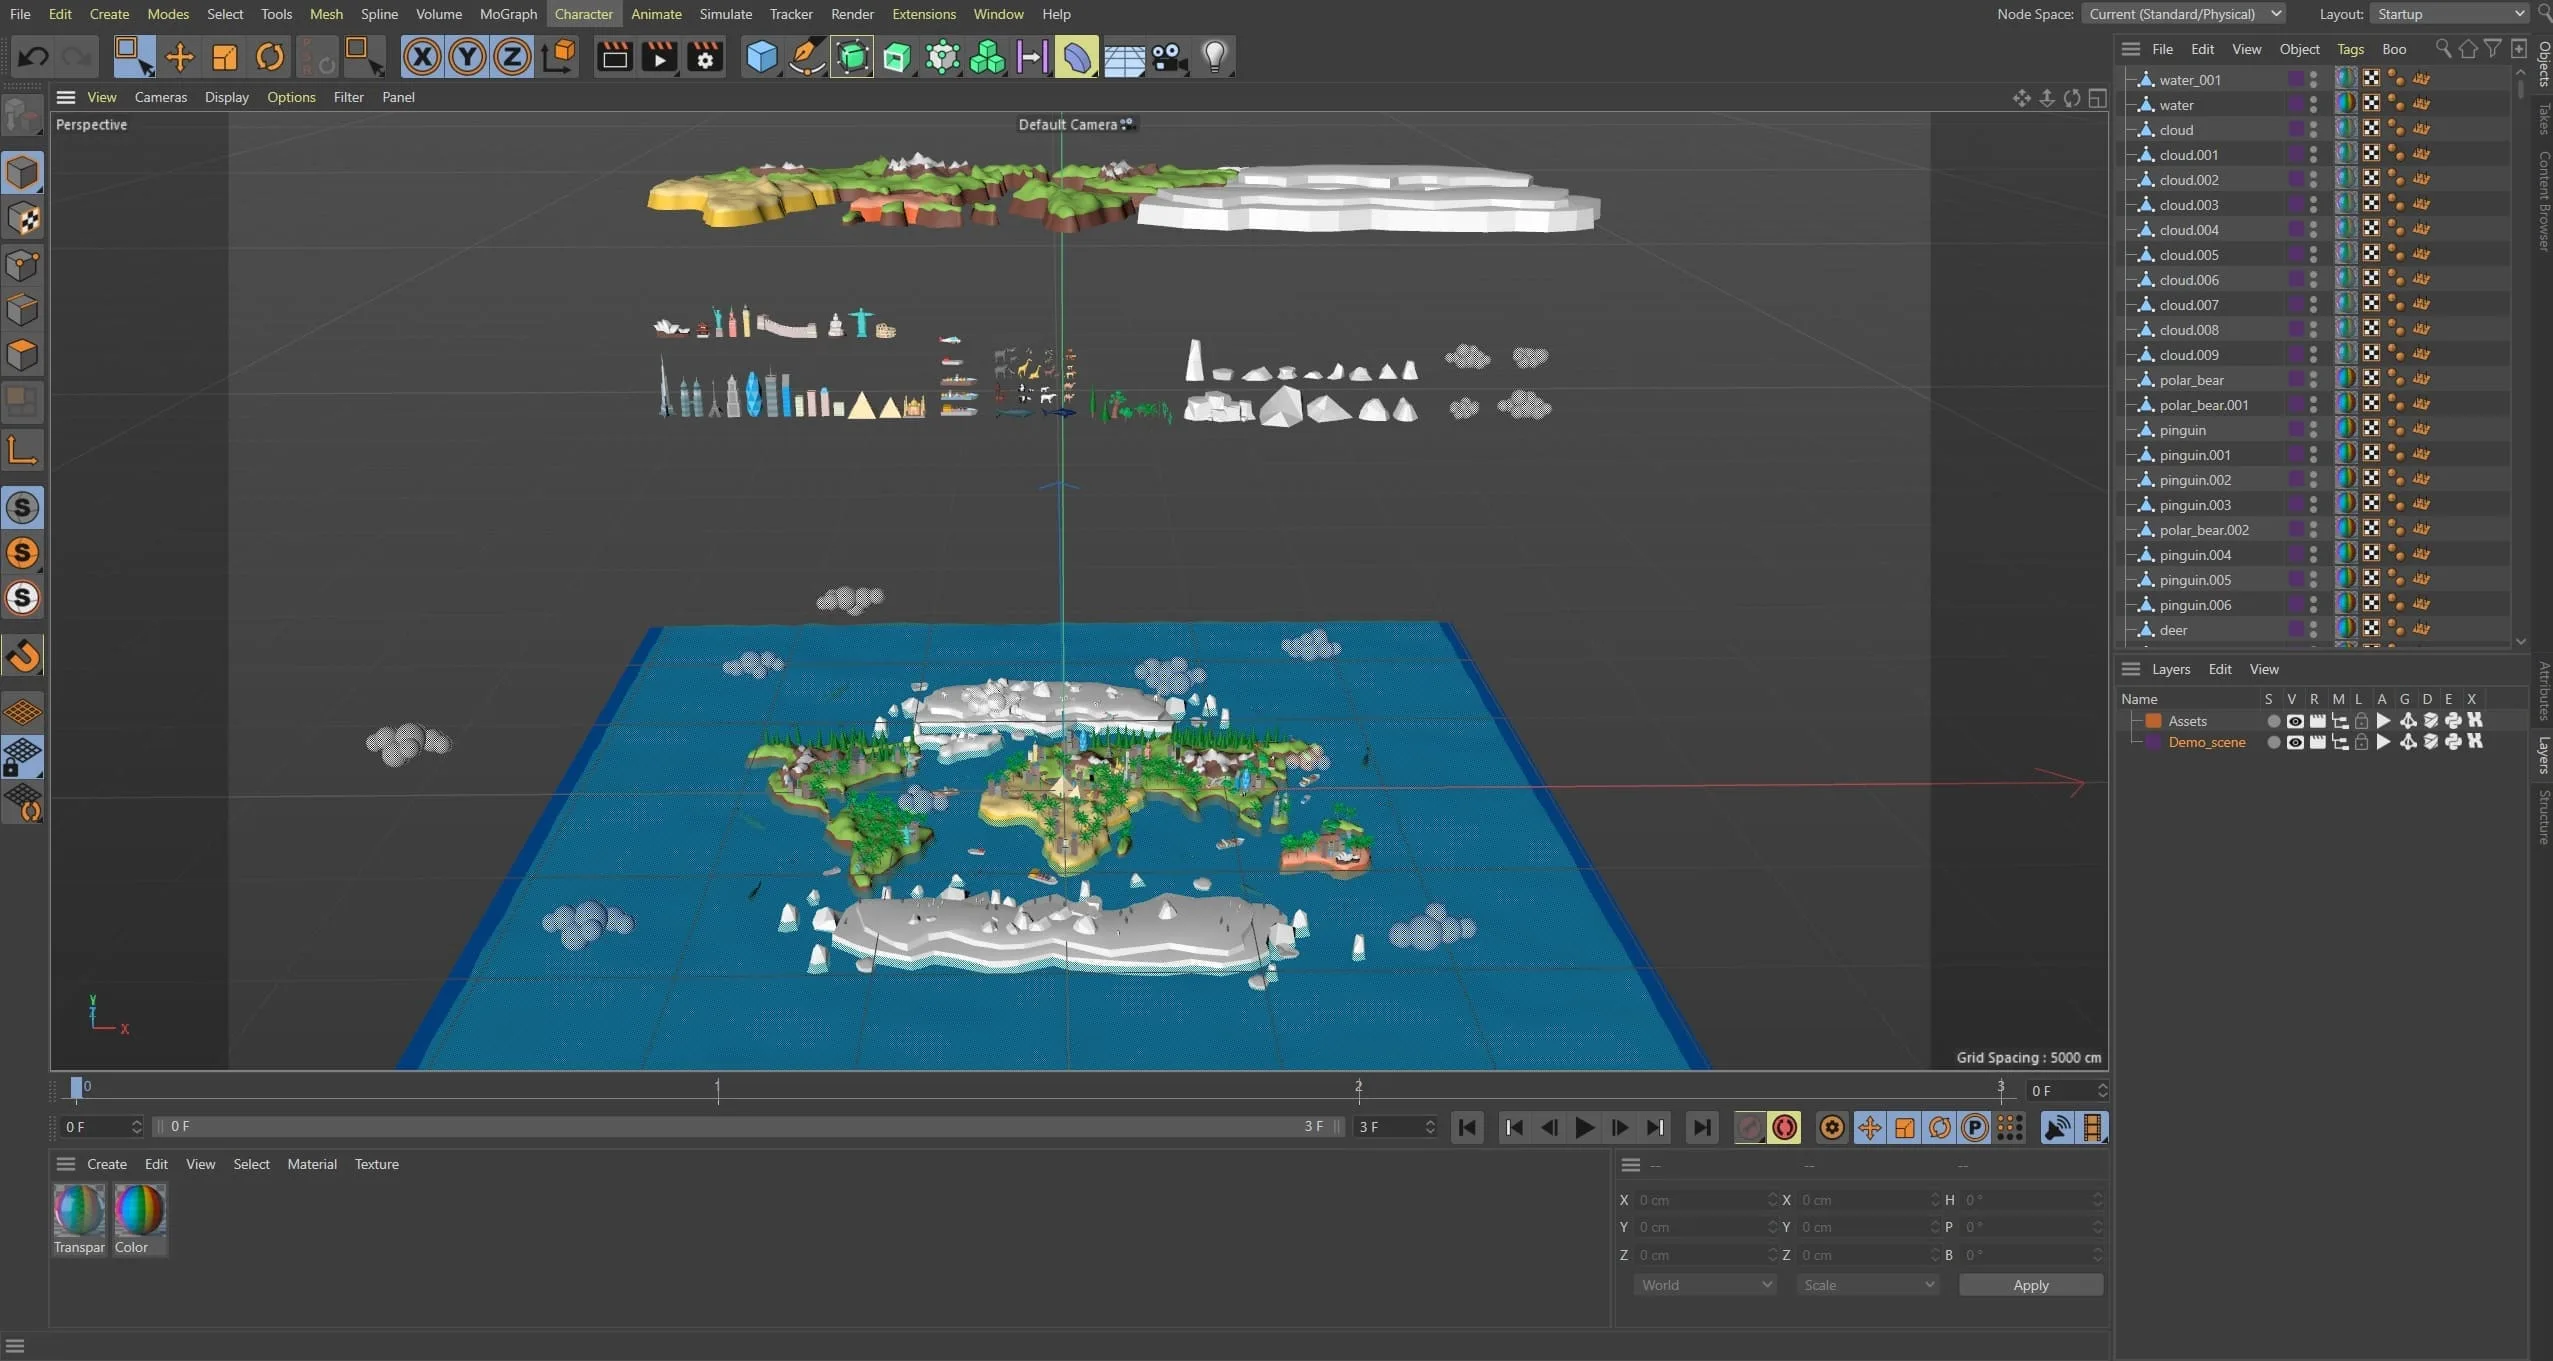Select the Color material swatch
This screenshot has width=2553, height=1361.
[x=139, y=1211]
